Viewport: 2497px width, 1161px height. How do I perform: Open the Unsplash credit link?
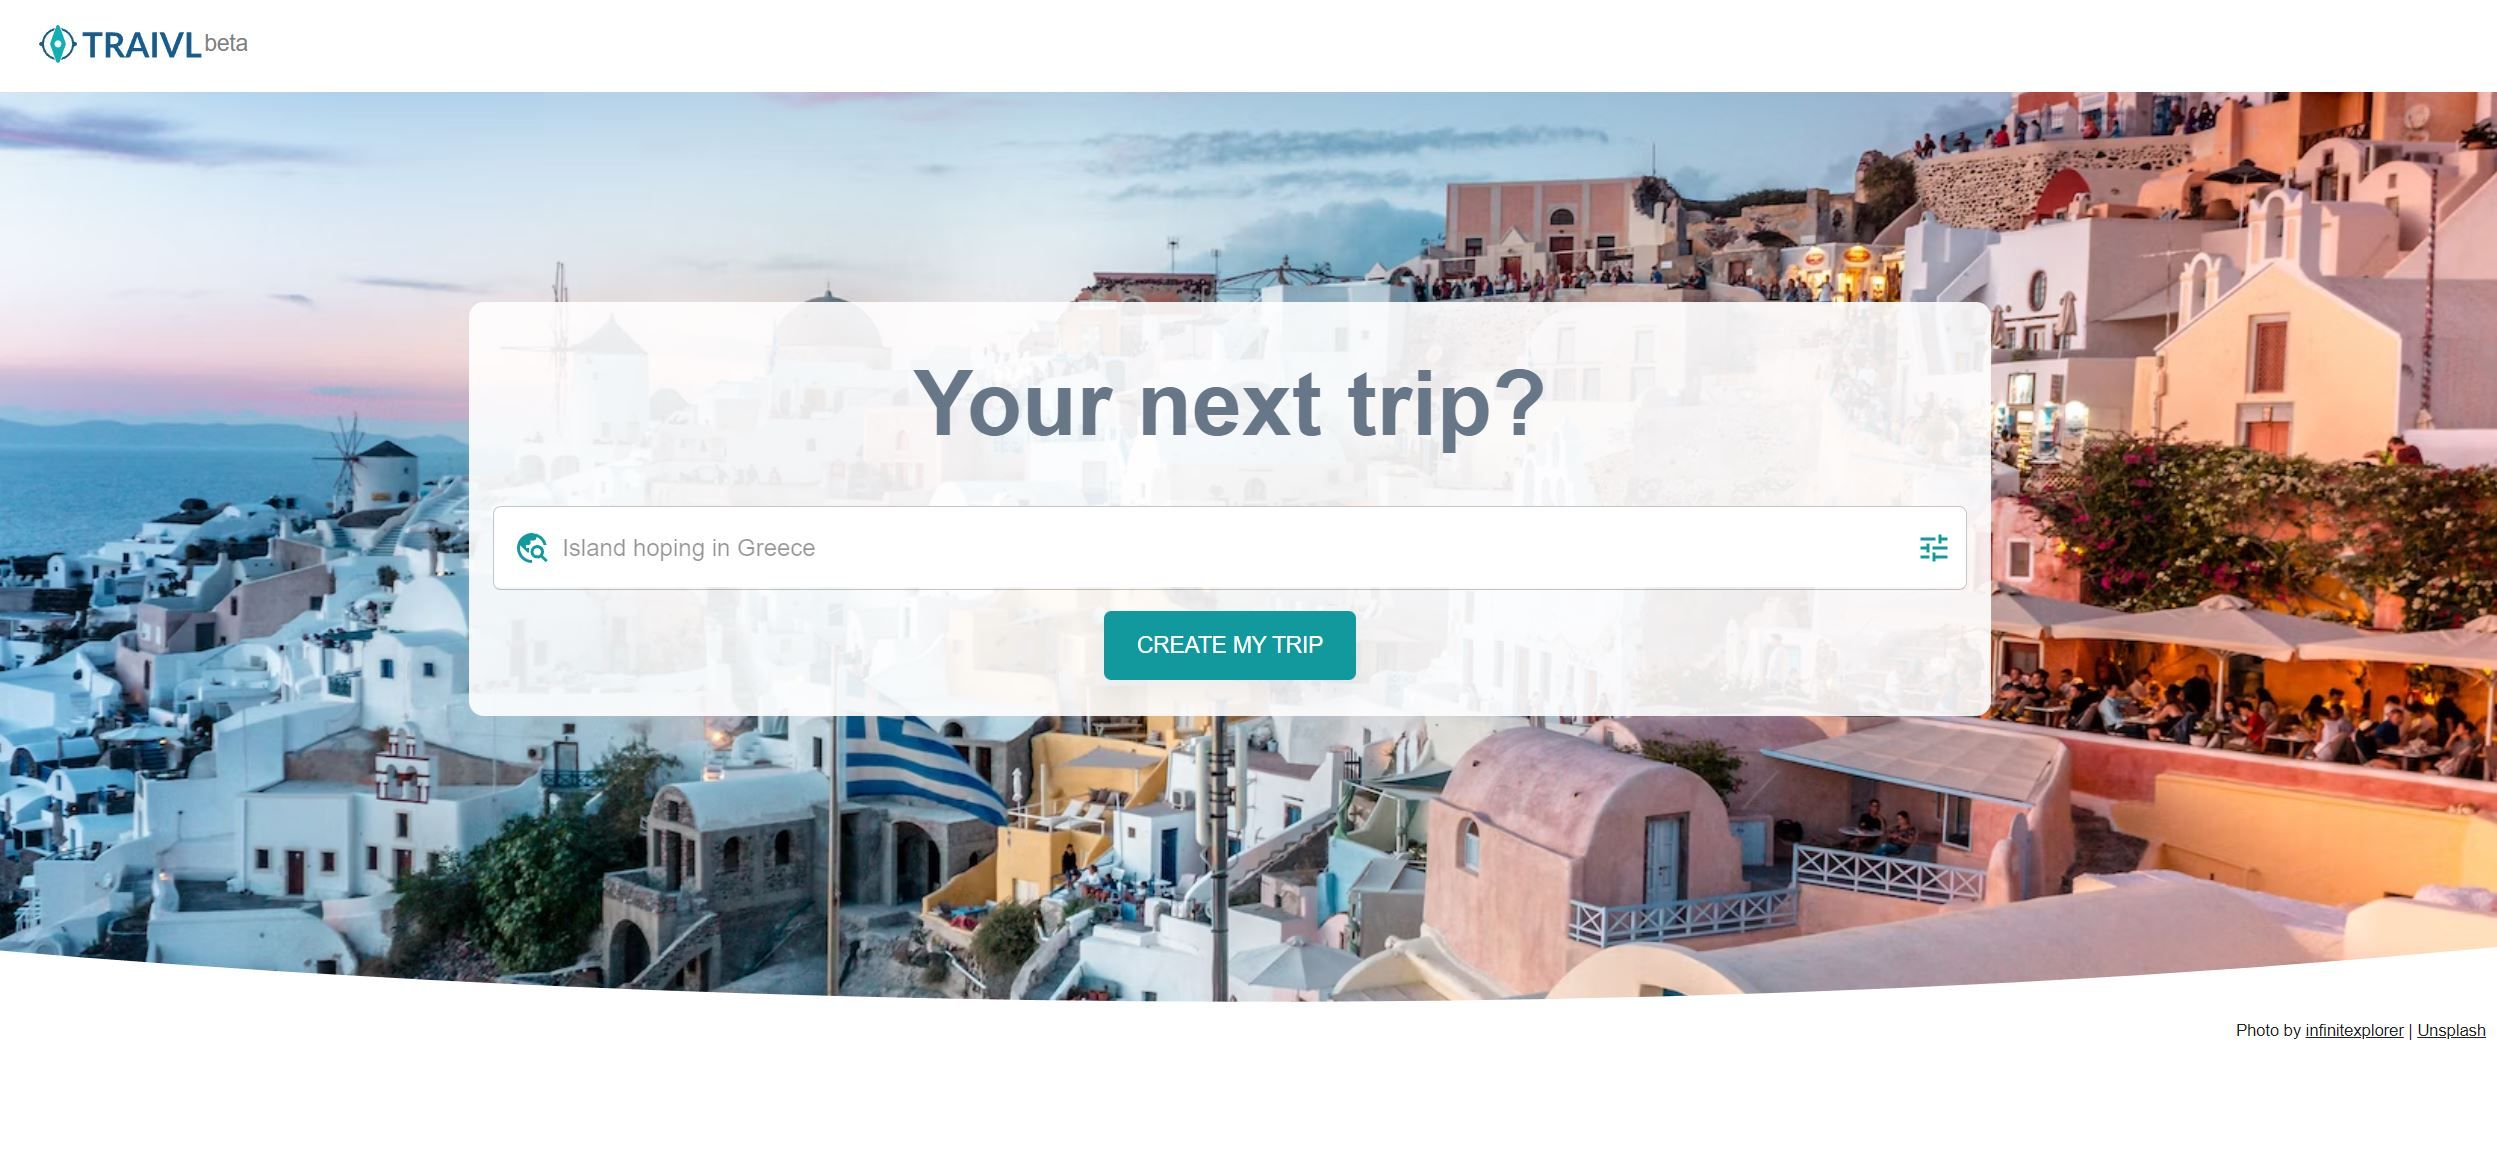point(2451,1030)
